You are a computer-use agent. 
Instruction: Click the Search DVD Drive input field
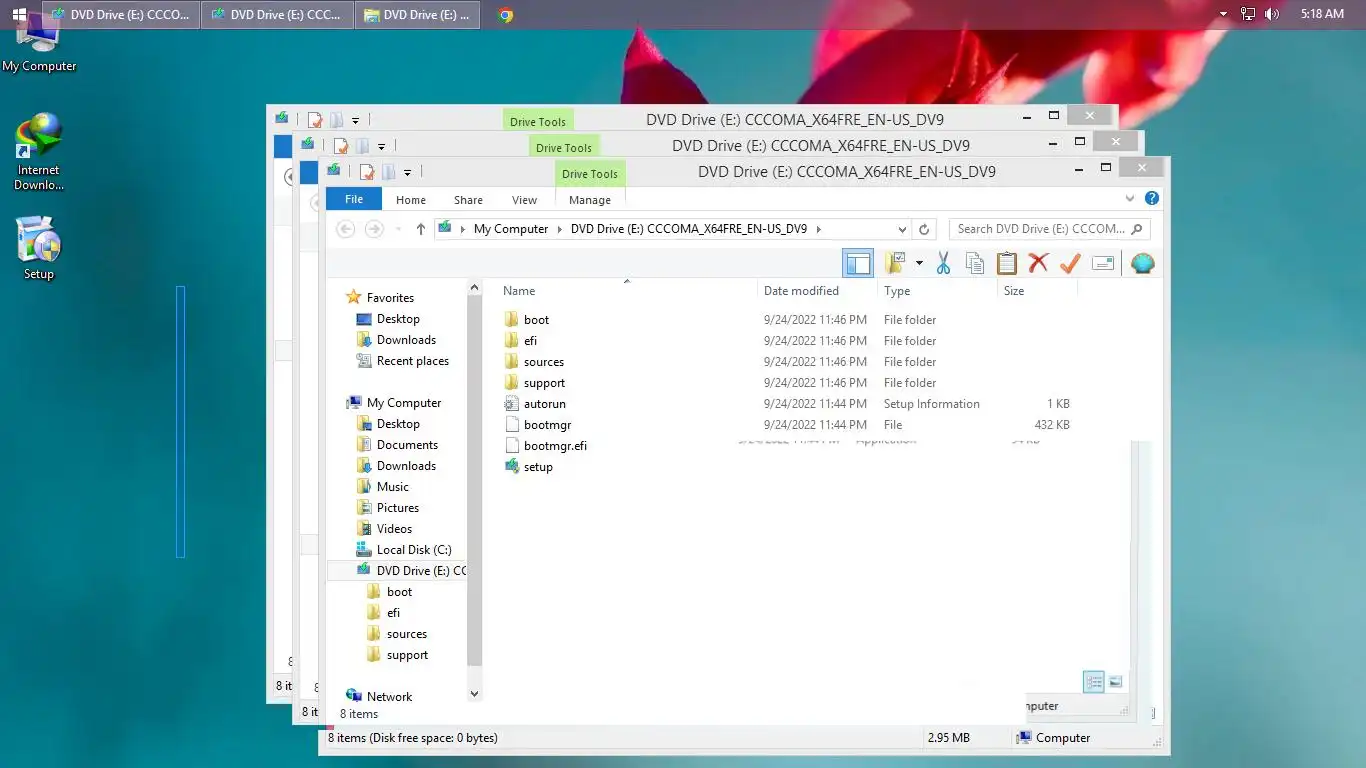[x=1049, y=229]
